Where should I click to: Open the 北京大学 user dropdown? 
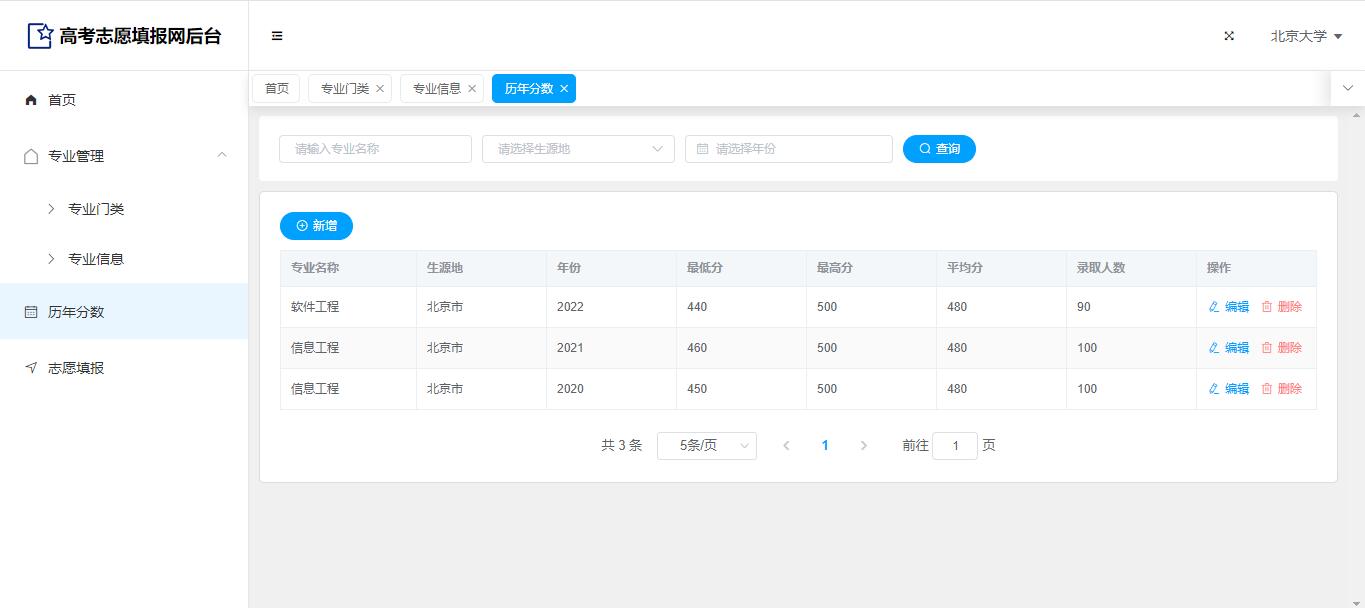pyautogui.click(x=1306, y=36)
